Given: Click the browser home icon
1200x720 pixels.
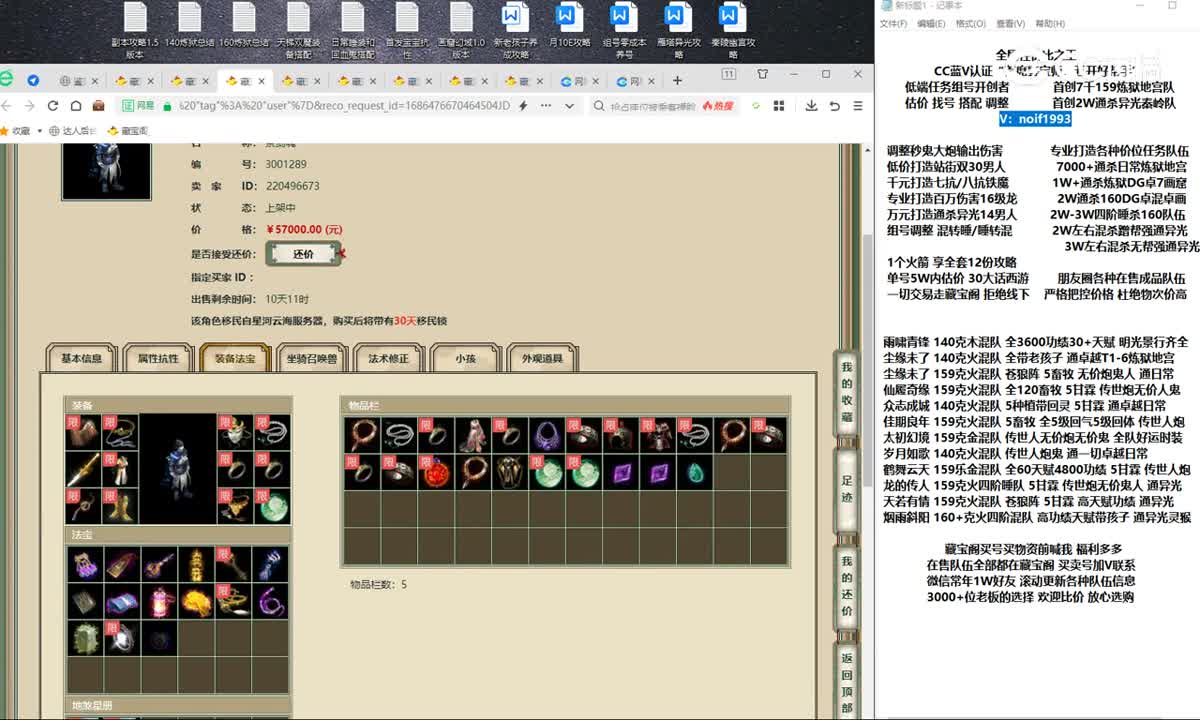Looking at the screenshot, I should [76, 105].
